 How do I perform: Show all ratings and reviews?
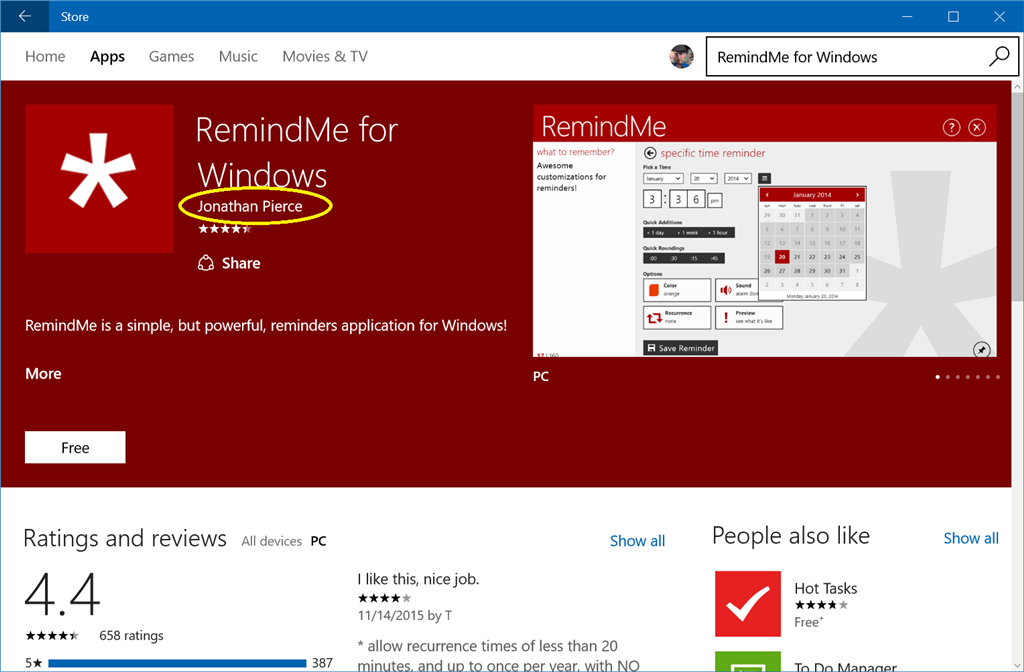click(637, 541)
